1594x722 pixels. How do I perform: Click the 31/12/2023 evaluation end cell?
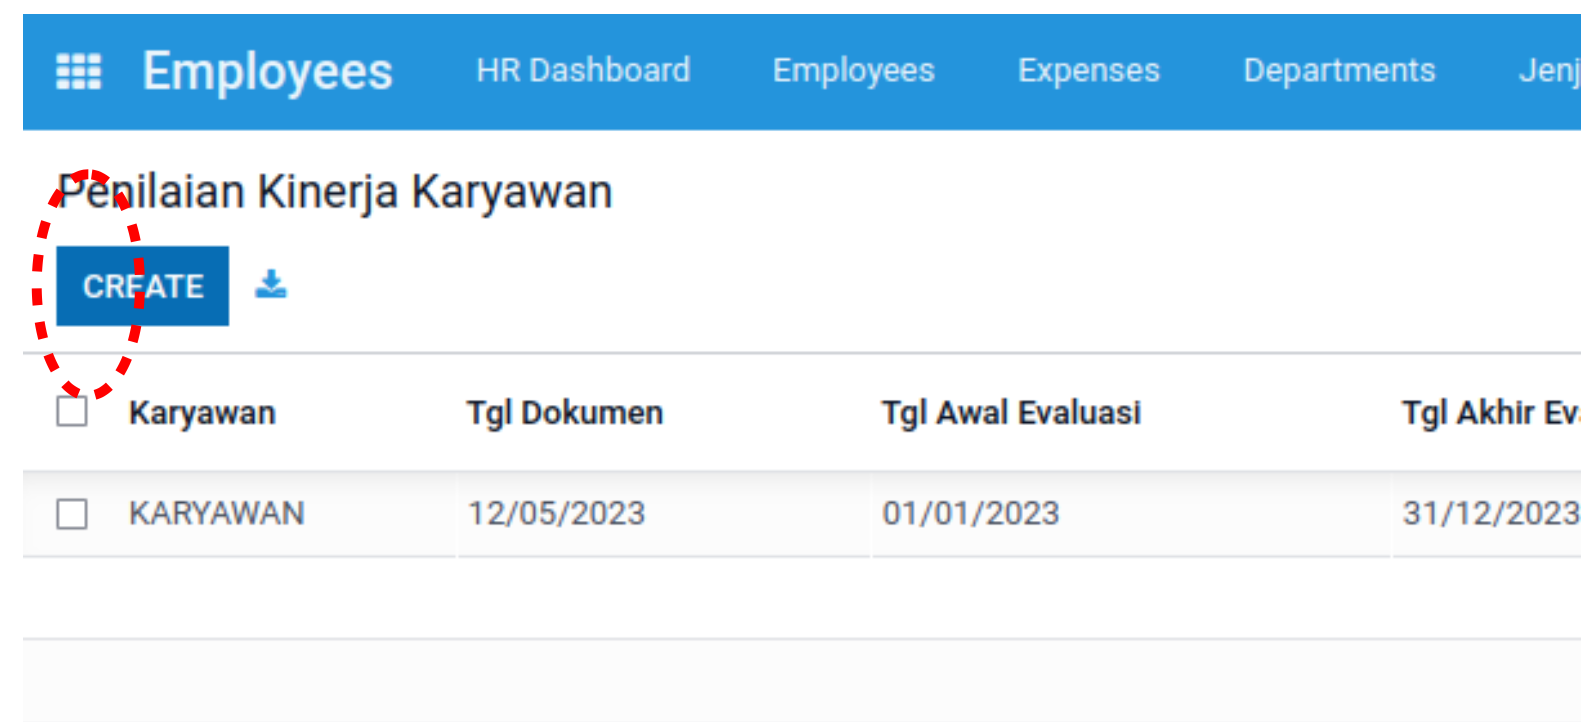[1488, 514]
